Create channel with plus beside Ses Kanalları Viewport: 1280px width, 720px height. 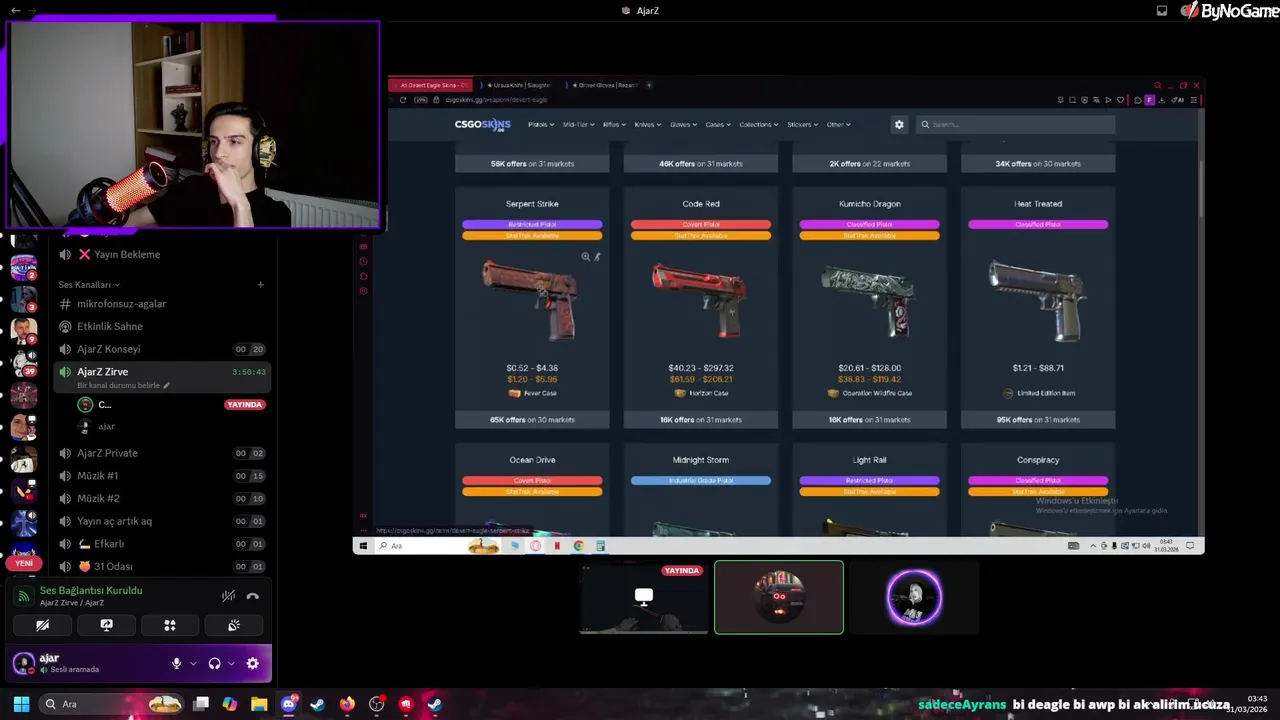260,284
